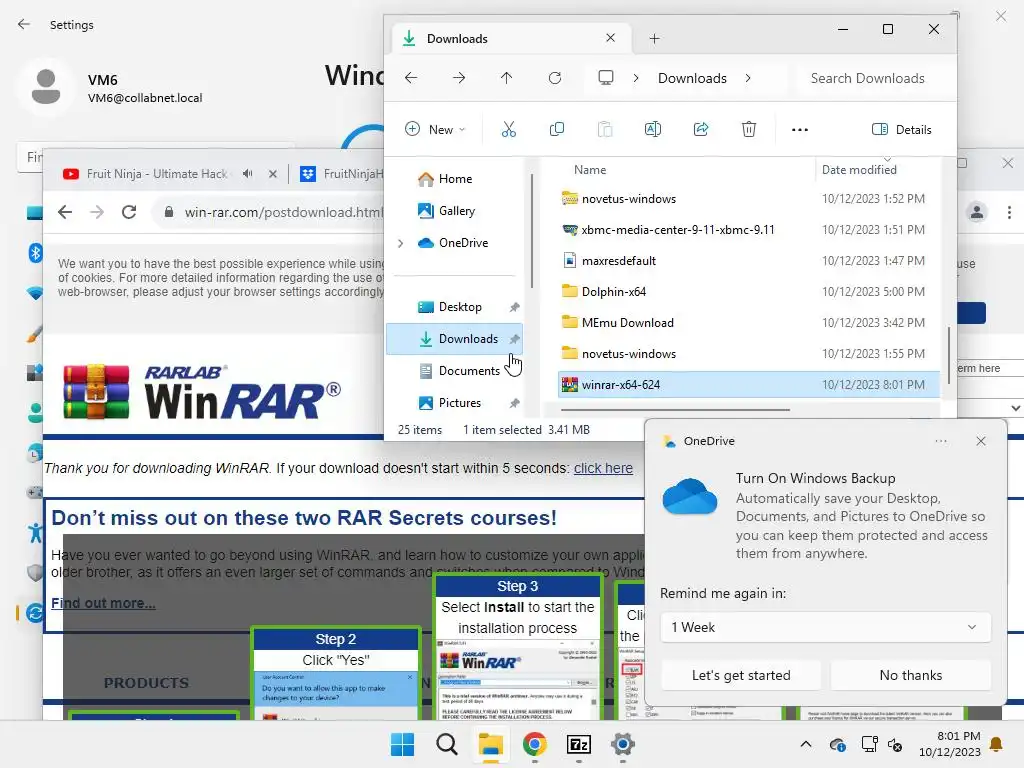
Task: Open the Remind me again 1 Week dropdown
Action: click(x=825, y=627)
